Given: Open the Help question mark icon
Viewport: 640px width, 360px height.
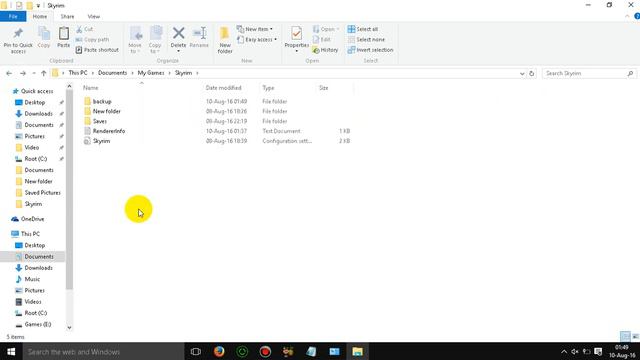Looking at the screenshot, I should (636, 16).
